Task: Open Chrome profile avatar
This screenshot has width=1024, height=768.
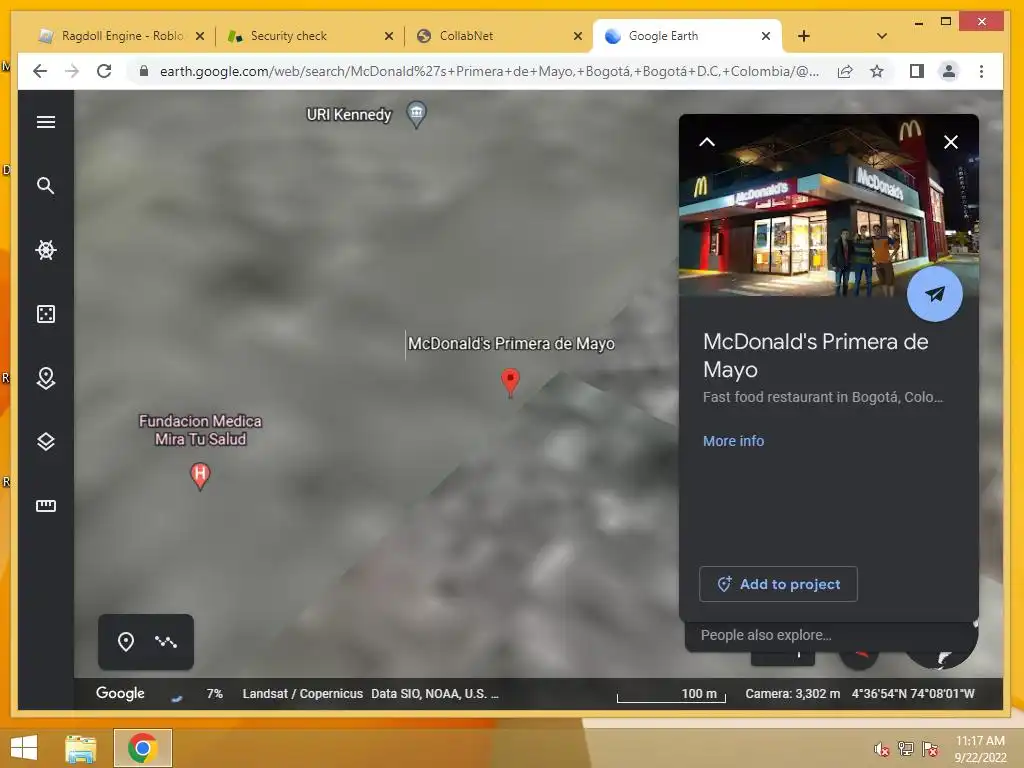Action: click(949, 71)
